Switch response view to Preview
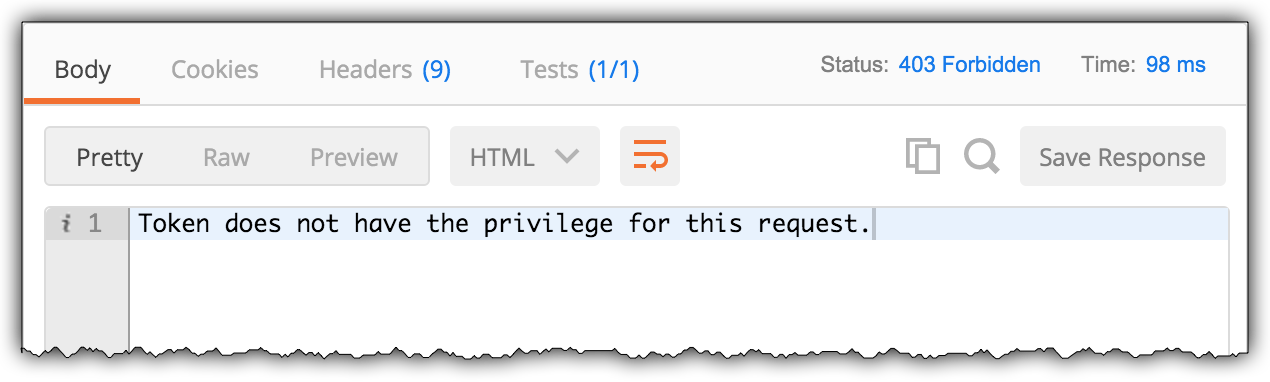This screenshot has width=1270, height=382. [x=354, y=157]
